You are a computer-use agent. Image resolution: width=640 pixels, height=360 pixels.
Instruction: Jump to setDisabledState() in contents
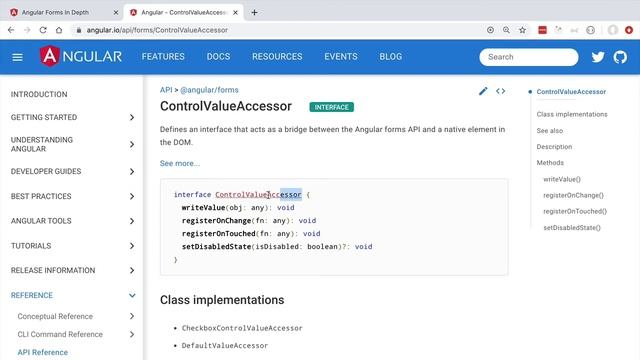point(572,228)
